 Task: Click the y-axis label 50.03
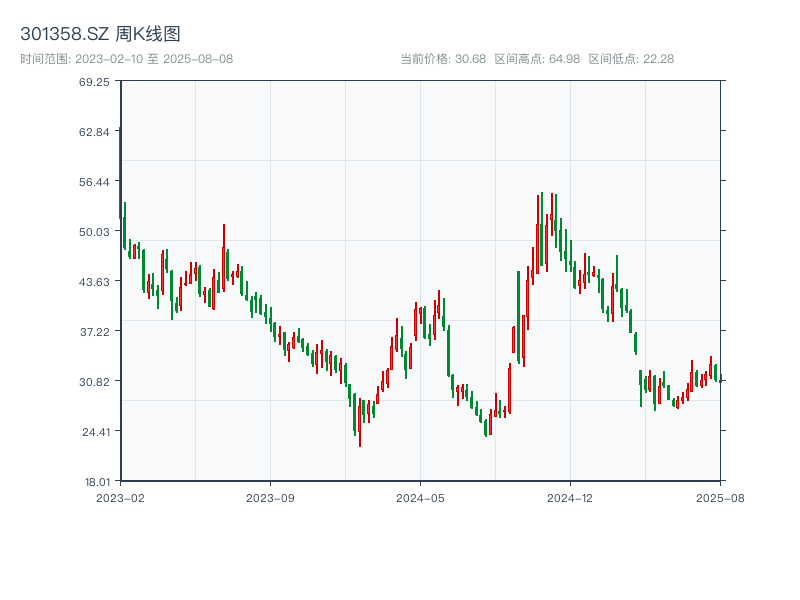coord(94,232)
